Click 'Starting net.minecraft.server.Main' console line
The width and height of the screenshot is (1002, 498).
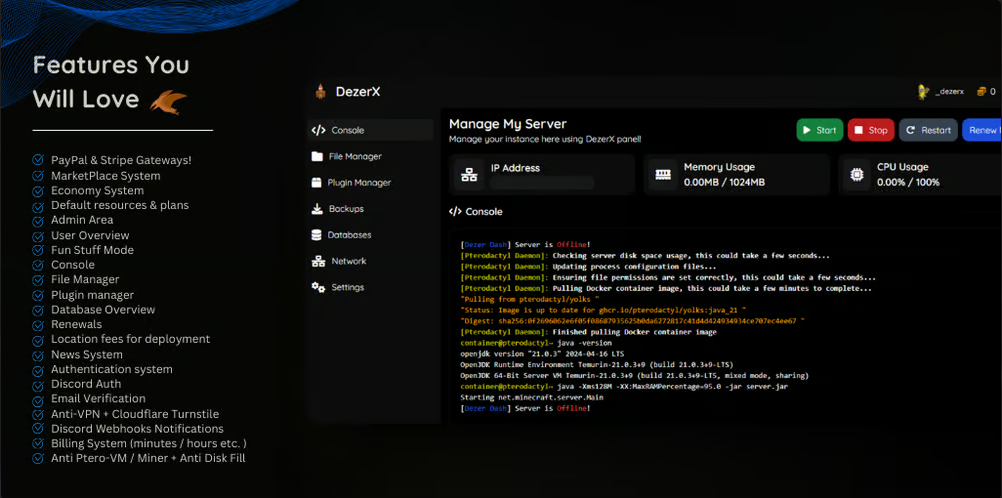(x=532, y=397)
